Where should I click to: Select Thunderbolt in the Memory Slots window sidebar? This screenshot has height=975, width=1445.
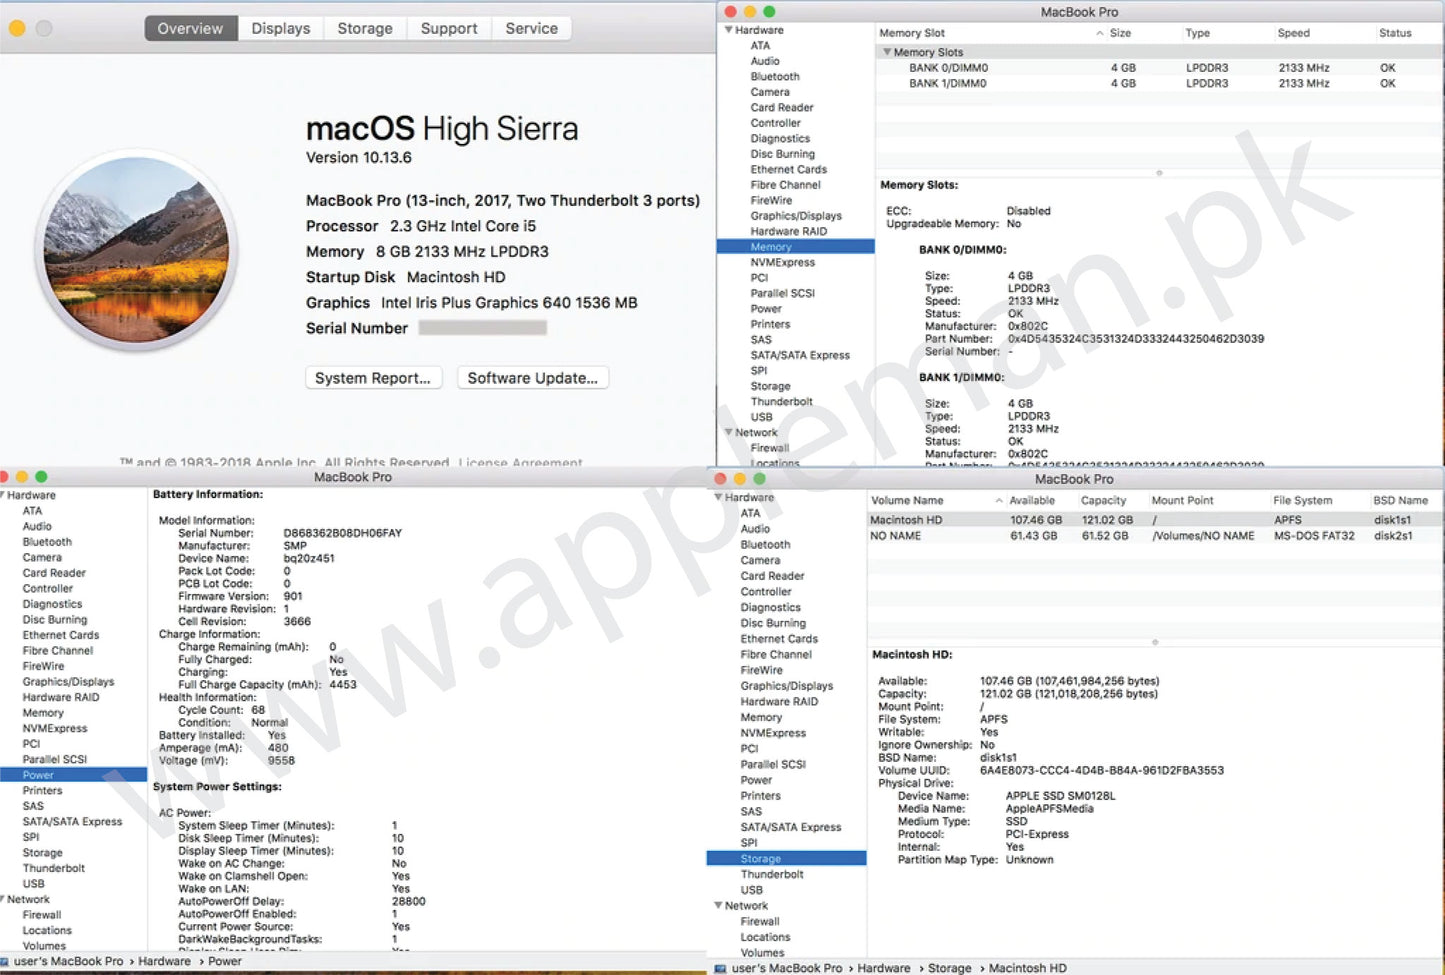click(782, 402)
